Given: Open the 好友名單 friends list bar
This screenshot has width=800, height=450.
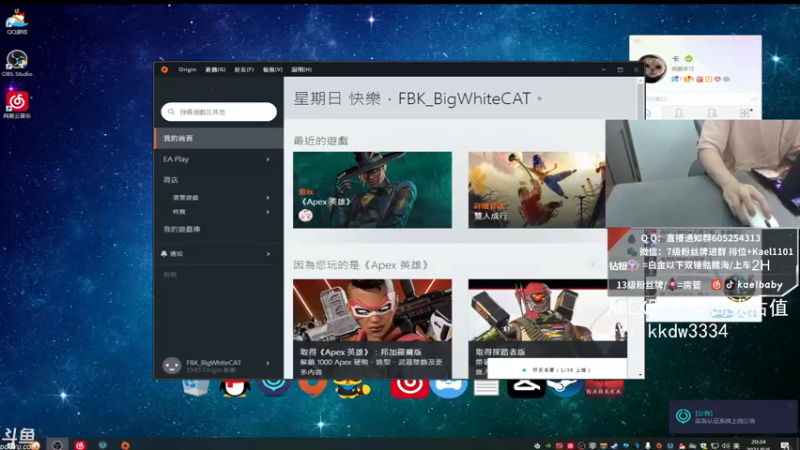Looking at the screenshot, I should [557, 369].
